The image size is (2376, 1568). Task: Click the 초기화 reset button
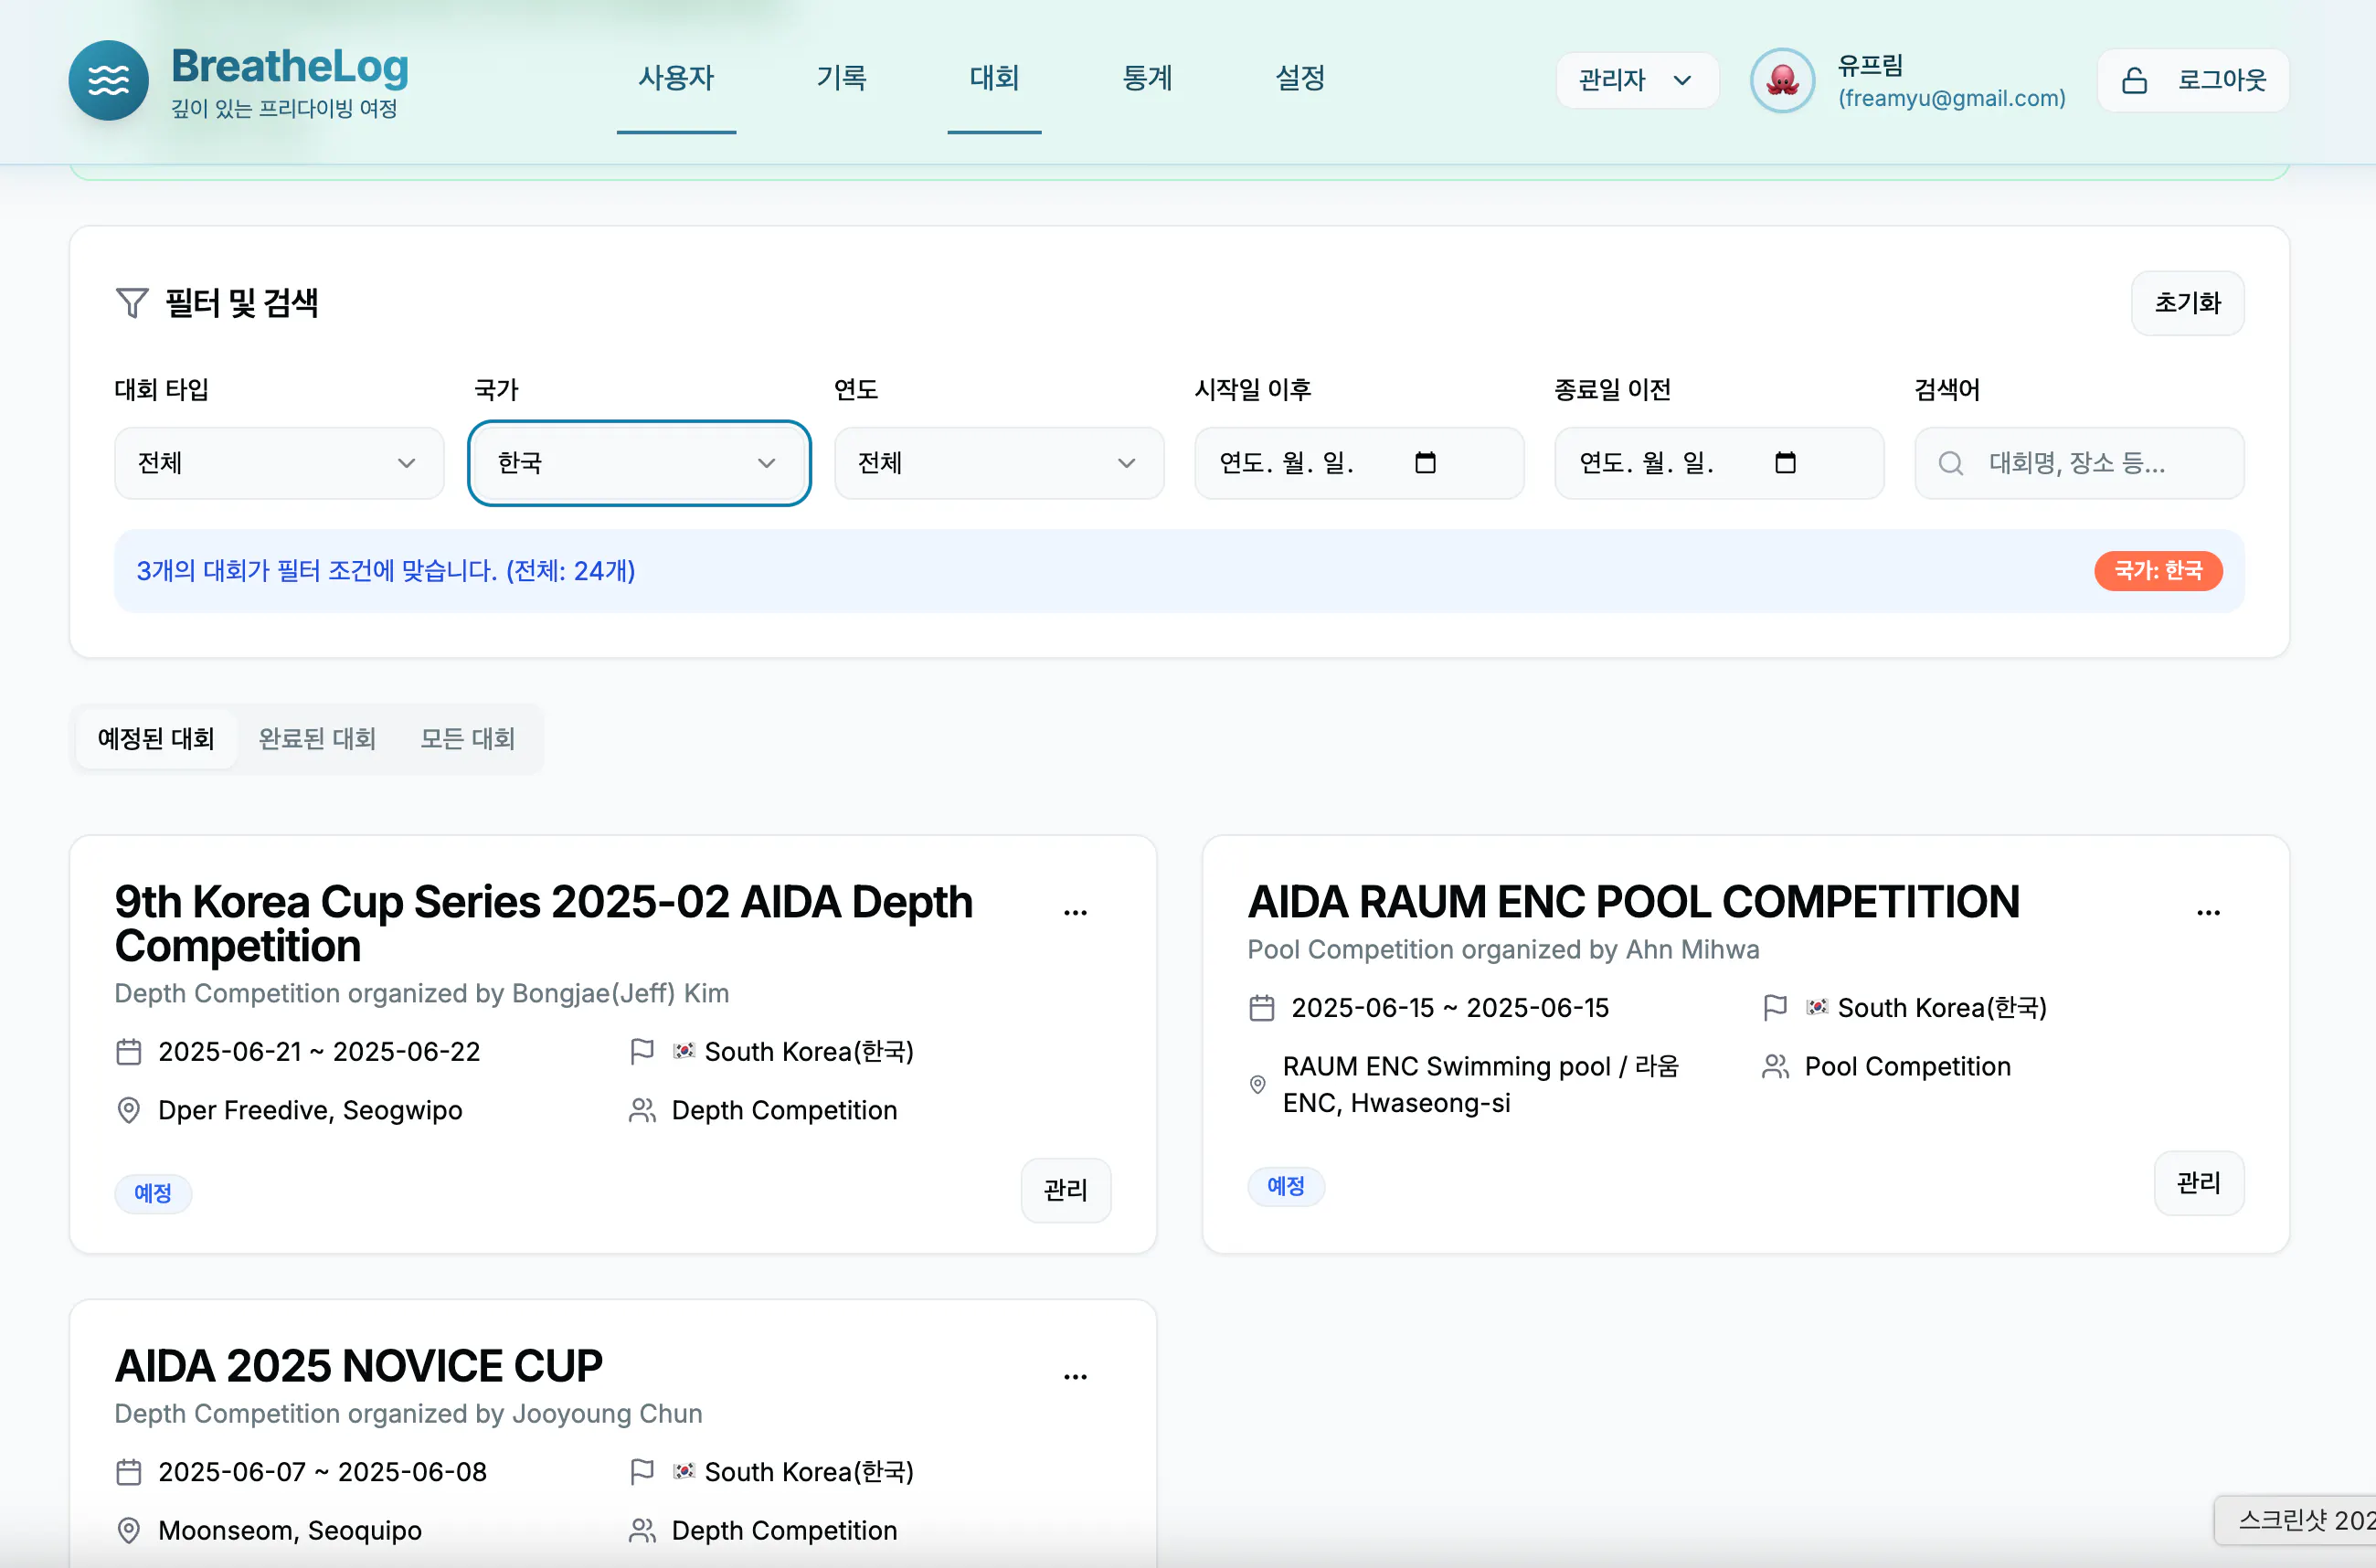[2187, 303]
